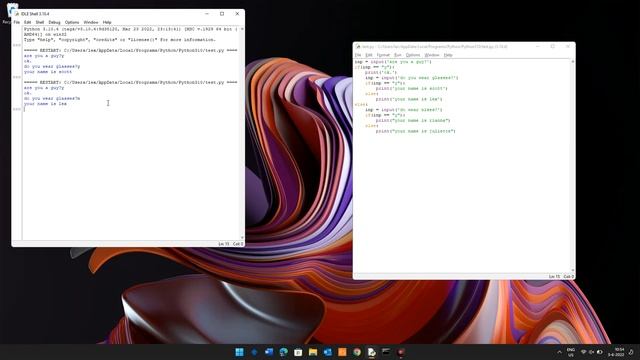Screen dimensions: 640x360
Task: Open the Format menu in test.py editor
Action: click(383, 55)
